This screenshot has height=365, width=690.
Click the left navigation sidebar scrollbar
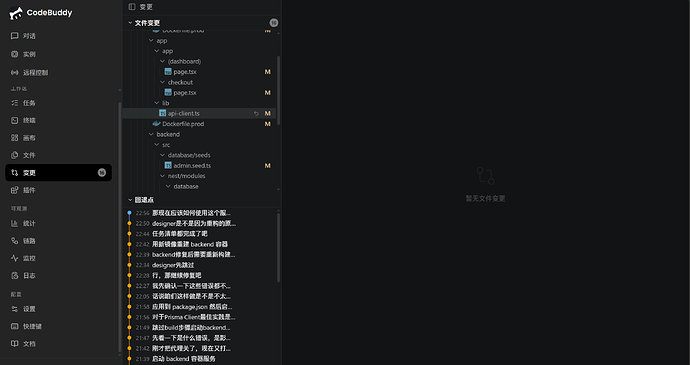(120, 227)
